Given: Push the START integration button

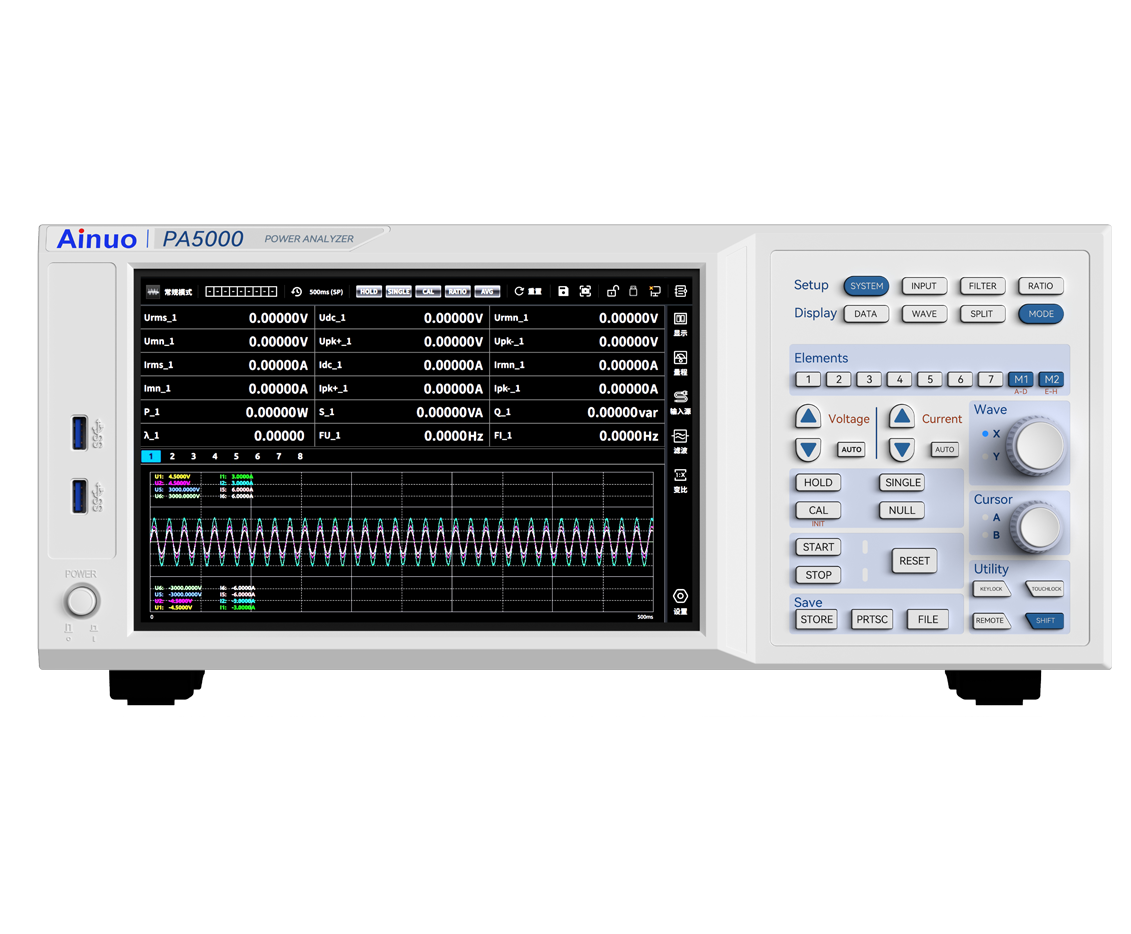Looking at the screenshot, I should click(x=818, y=547).
